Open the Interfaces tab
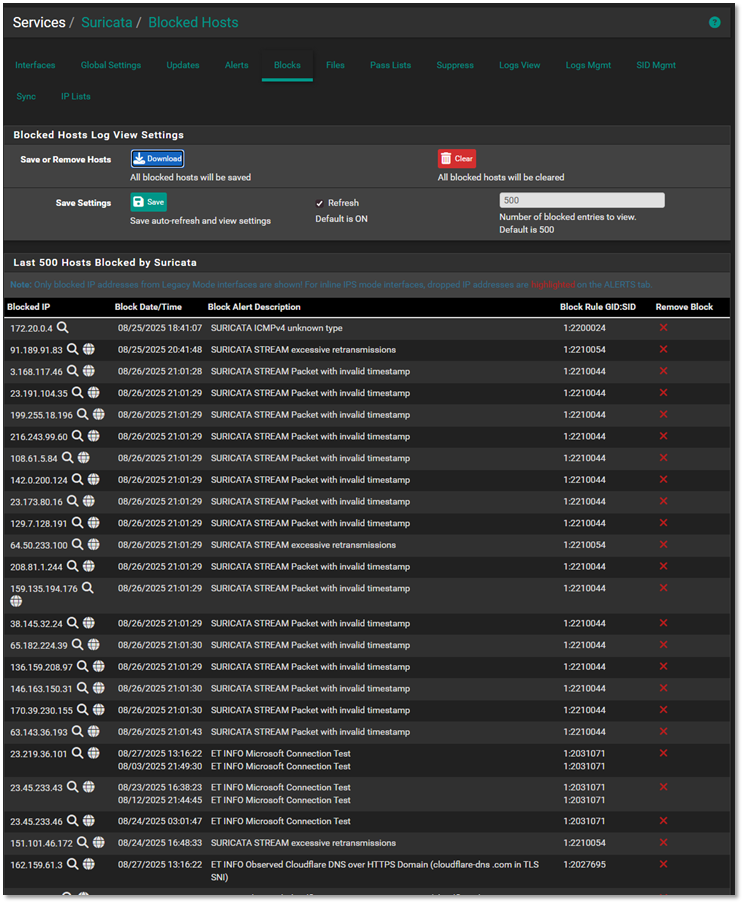The height and width of the screenshot is (904, 744). pyautogui.click(x=35, y=65)
